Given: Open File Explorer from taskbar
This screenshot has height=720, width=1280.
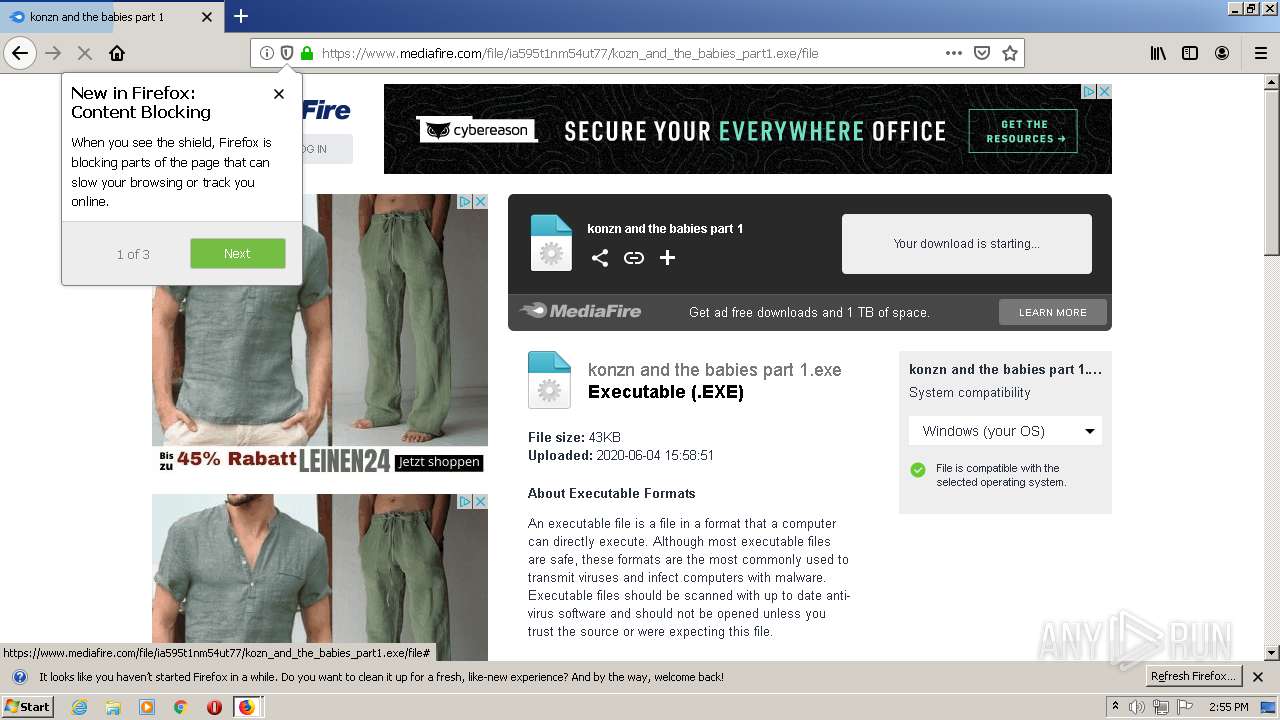Looking at the screenshot, I should pos(113,707).
